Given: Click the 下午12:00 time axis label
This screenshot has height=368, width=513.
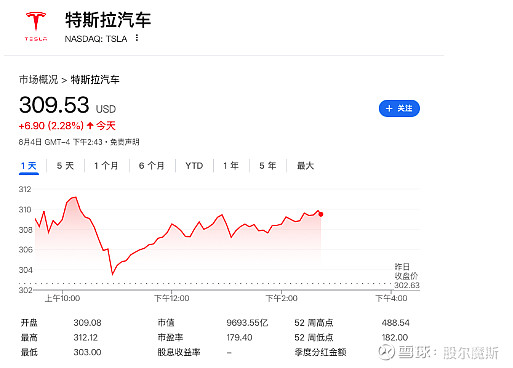Looking at the screenshot, I should click(x=172, y=298).
